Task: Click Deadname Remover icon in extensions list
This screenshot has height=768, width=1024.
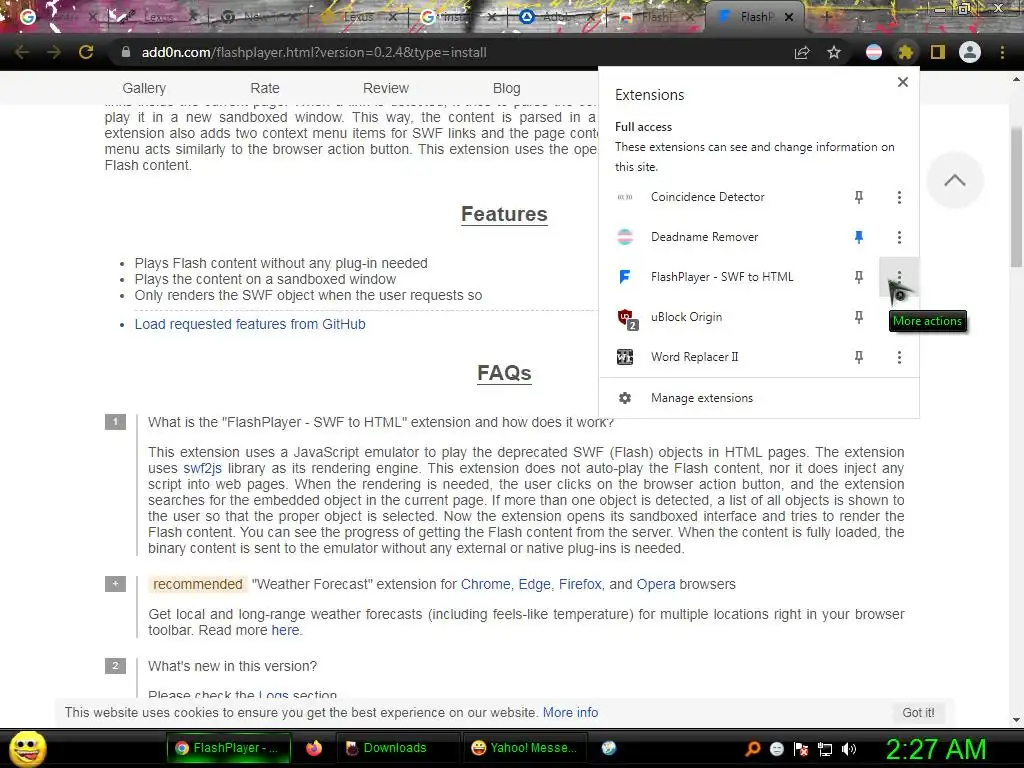Action: (625, 237)
